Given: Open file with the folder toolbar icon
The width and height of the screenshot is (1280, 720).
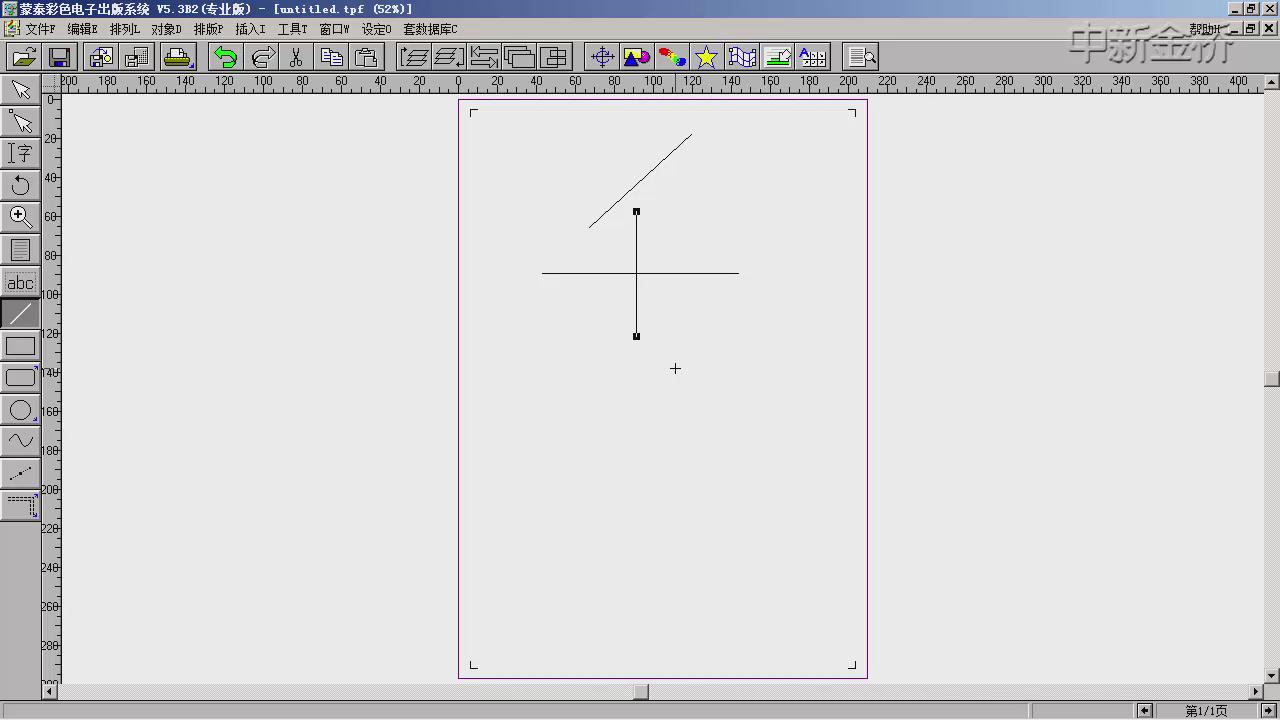Looking at the screenshot, I should [24, 57].
